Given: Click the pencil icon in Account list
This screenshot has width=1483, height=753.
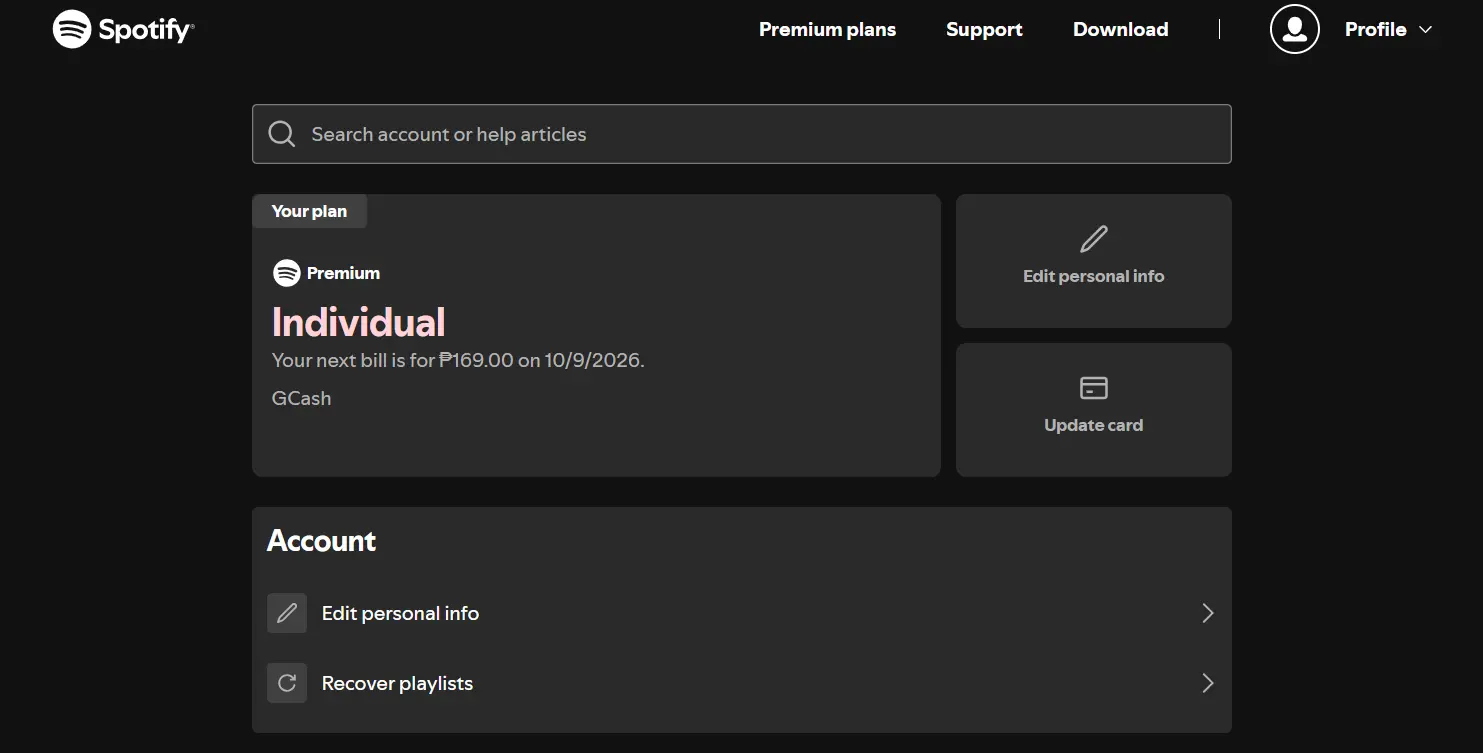Looking at the screenshot, I should 287,613.
